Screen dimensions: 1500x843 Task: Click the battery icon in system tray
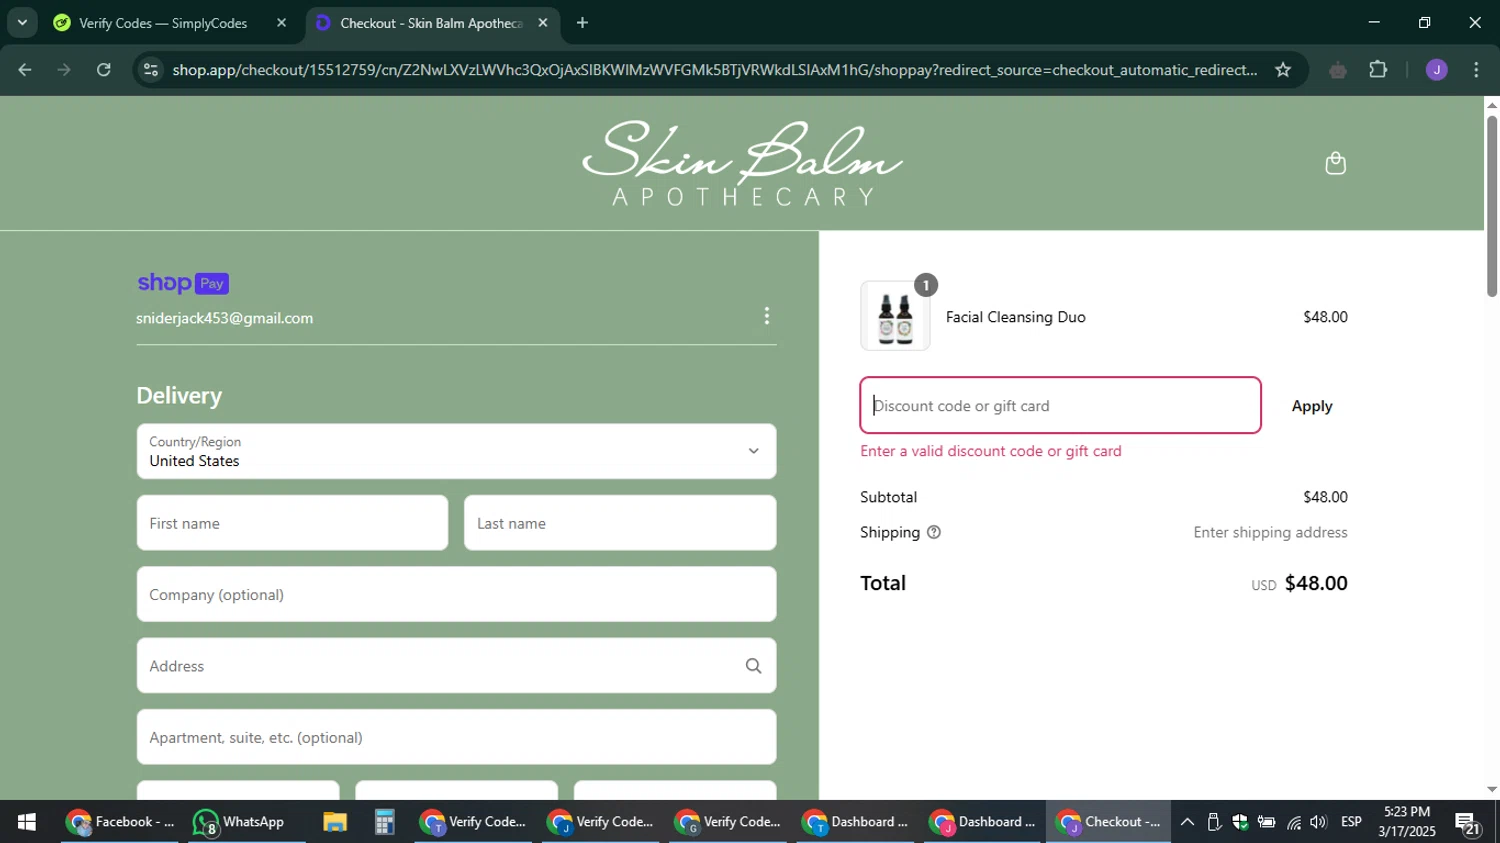coord(1266,822)
